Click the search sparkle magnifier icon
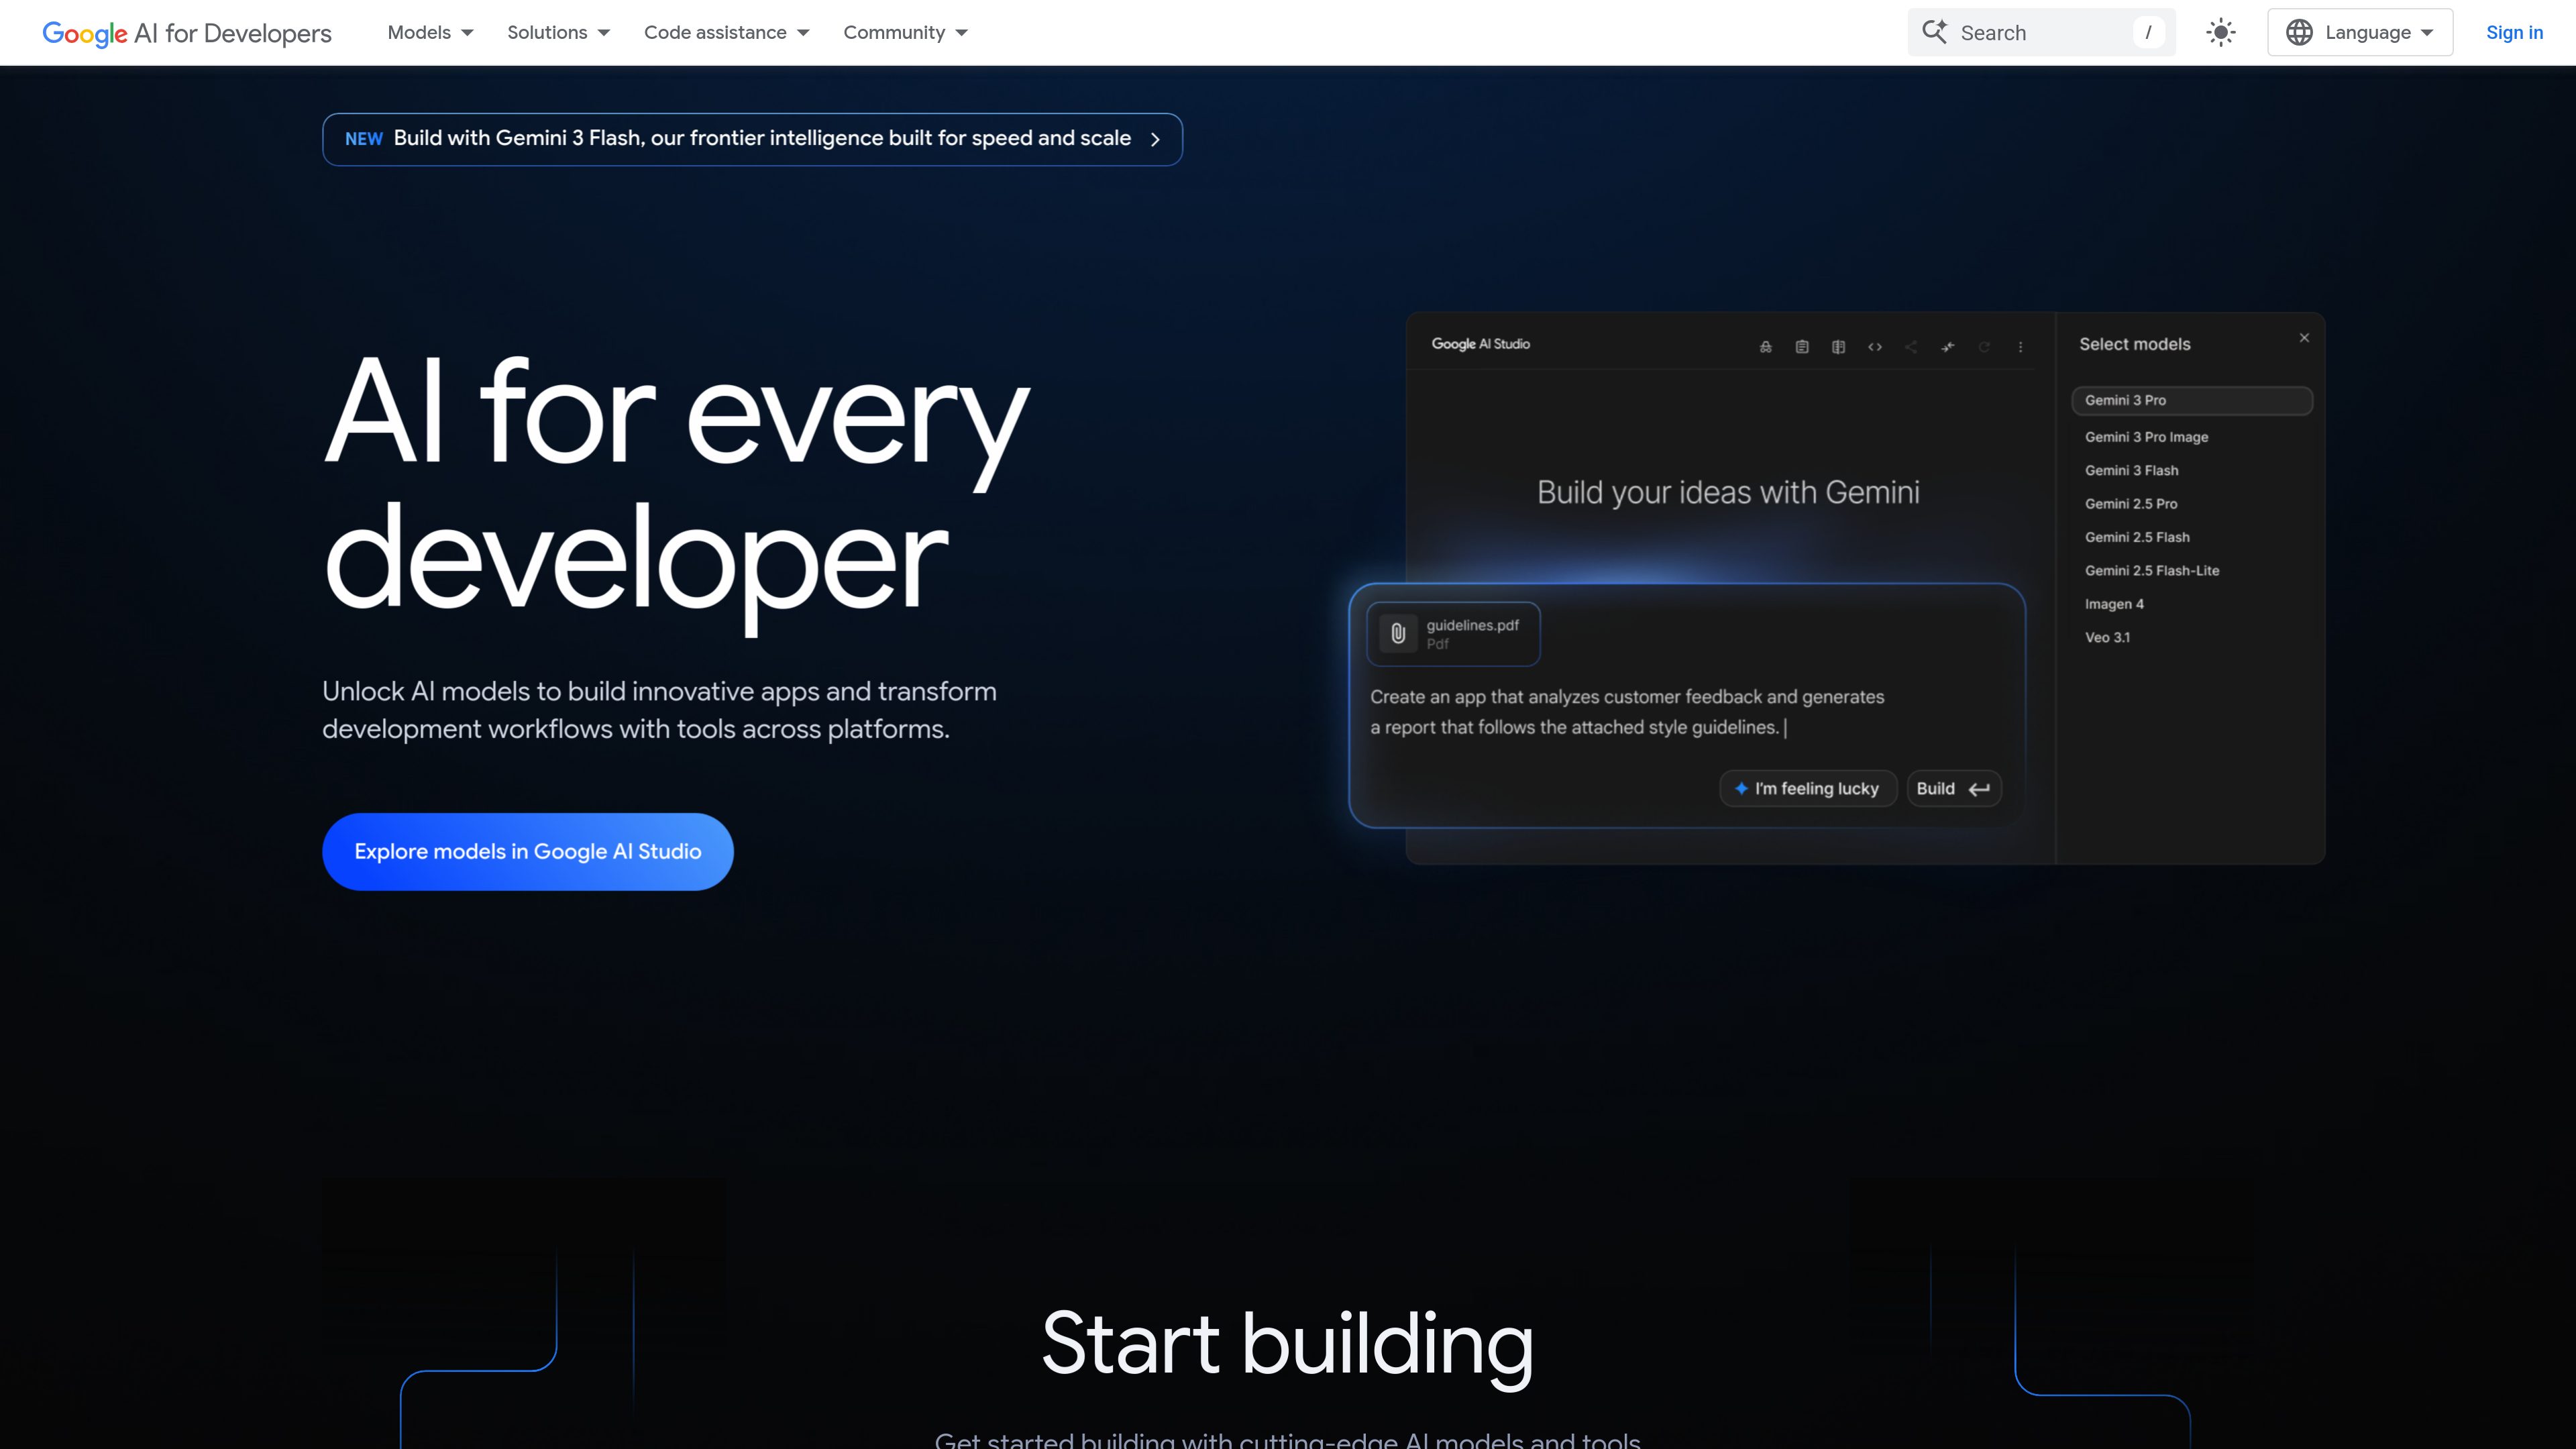Screen dimensions: 2576x1449 pyautogui.click(x=1935, y=32)
